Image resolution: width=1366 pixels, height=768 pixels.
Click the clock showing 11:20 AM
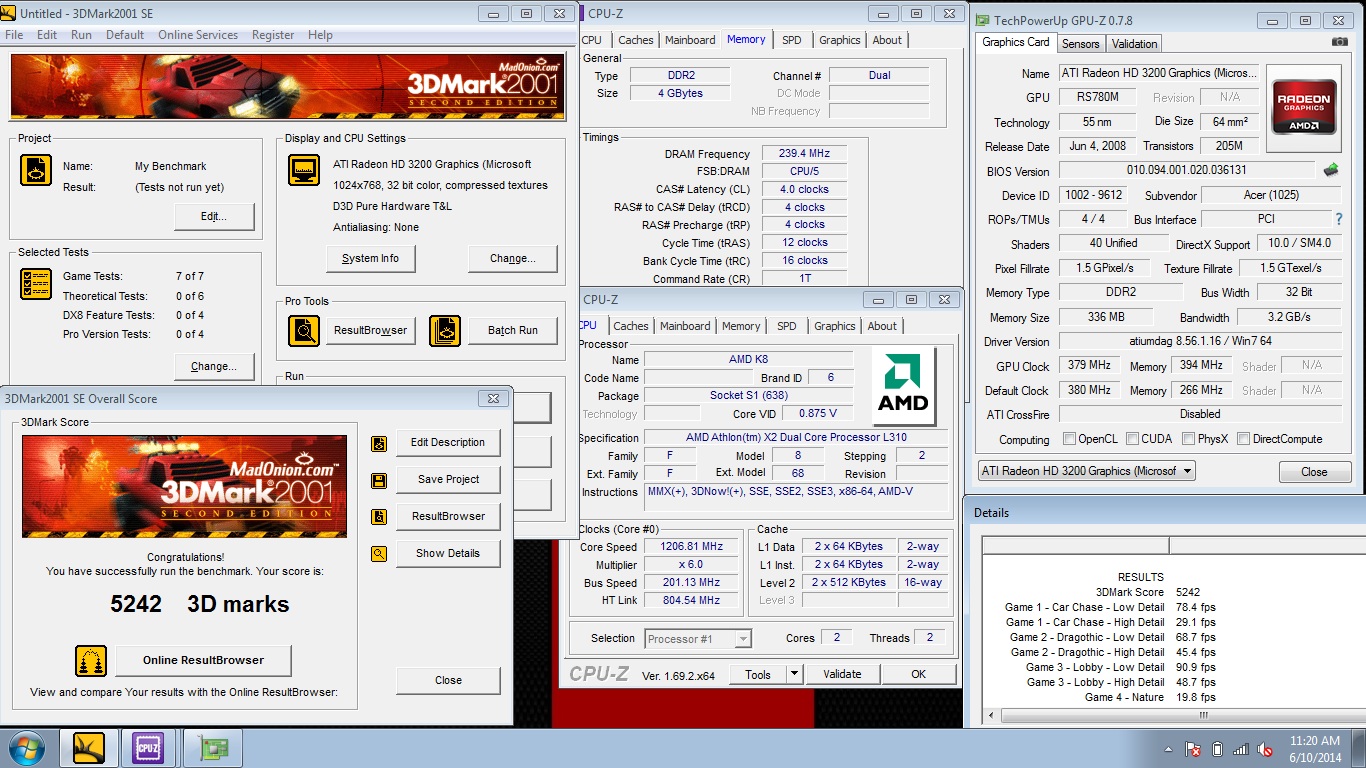[1314, 741]
